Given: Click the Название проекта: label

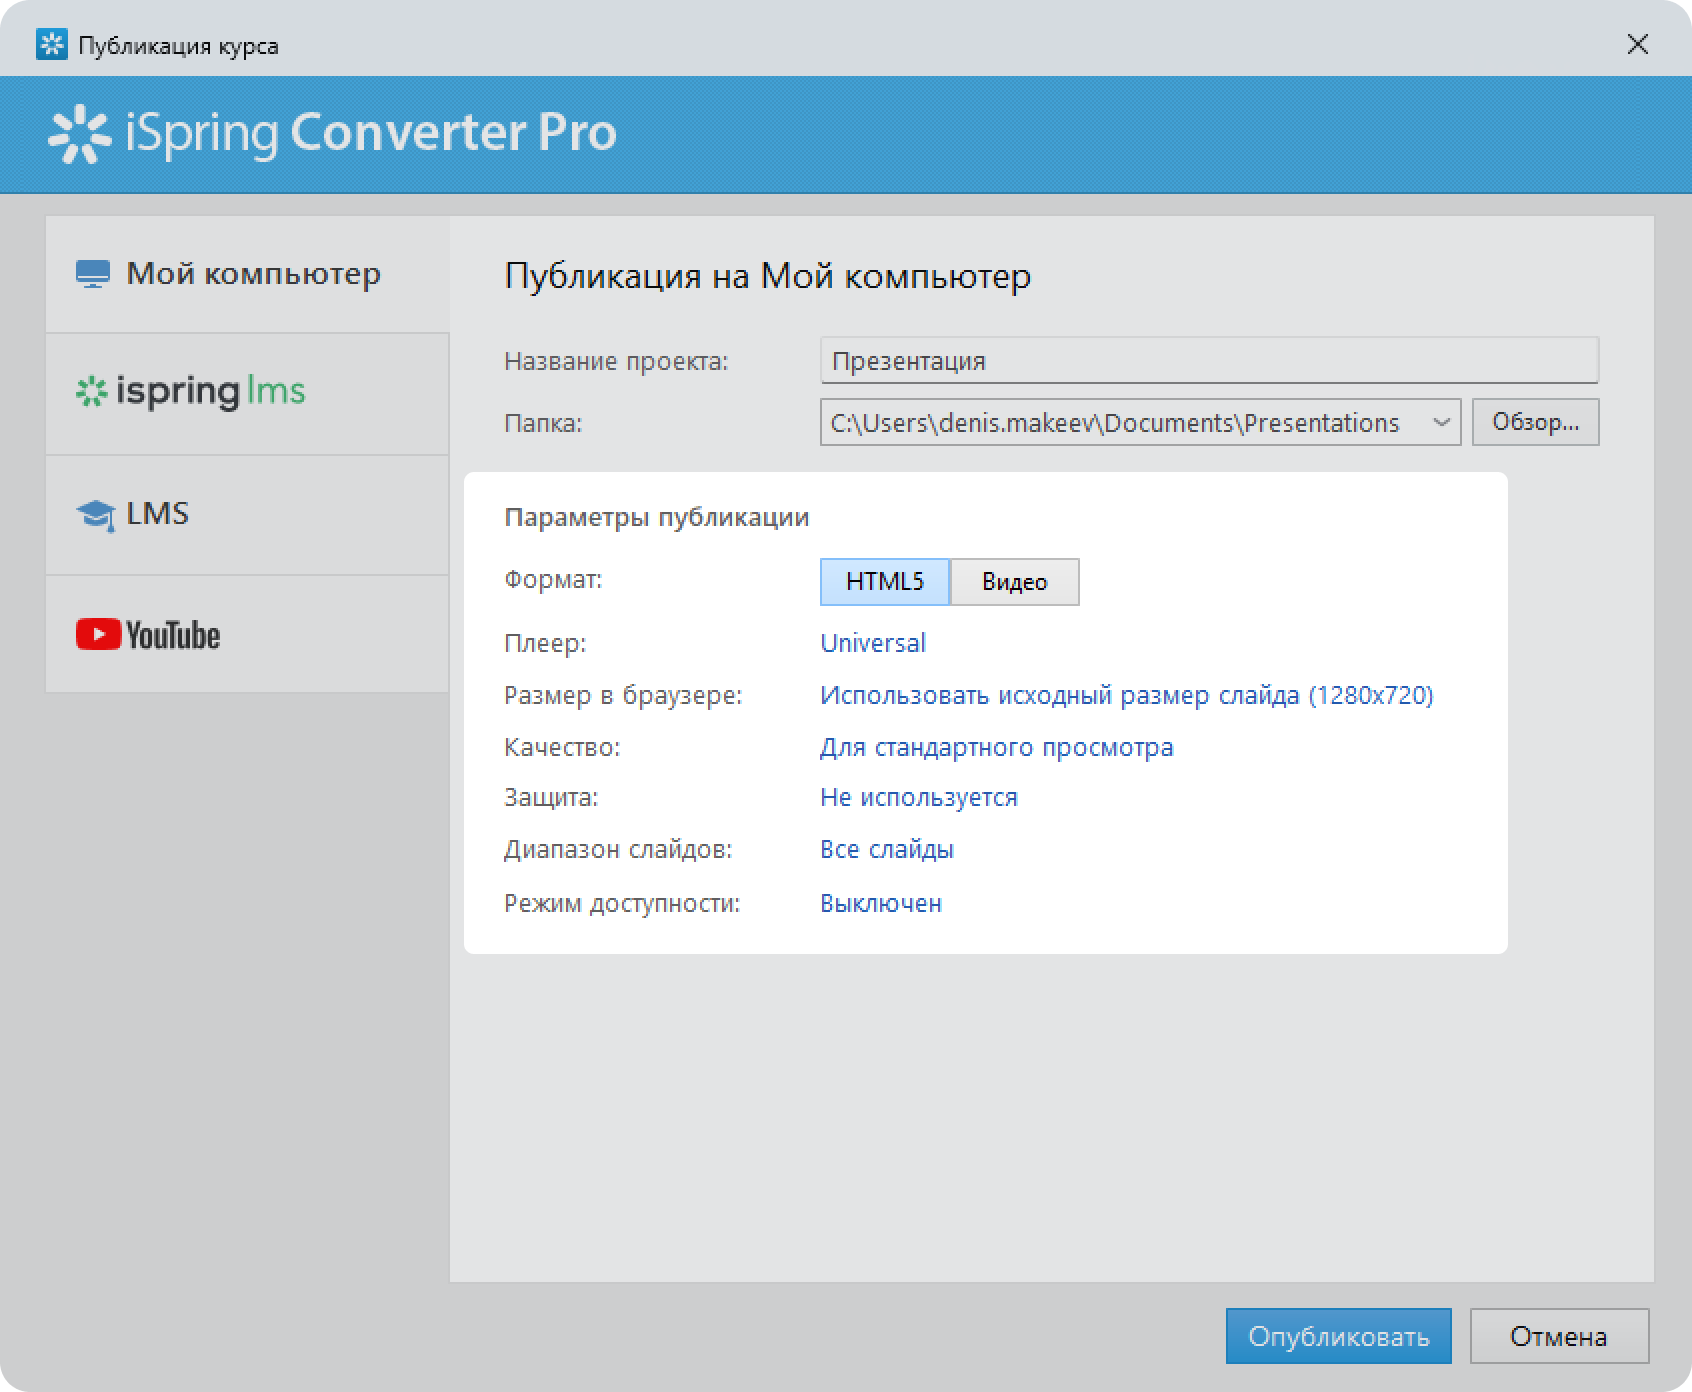Looking at the screenshot, I should [616, 361].
